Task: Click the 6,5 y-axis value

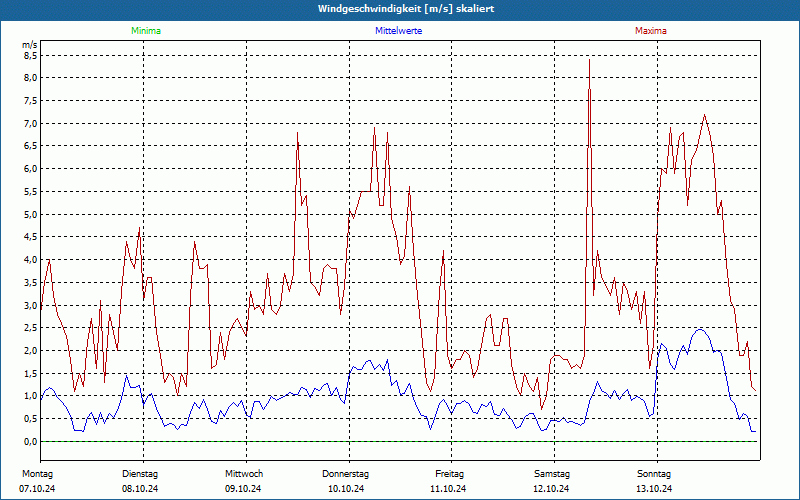Action: (x=31, y=146)
